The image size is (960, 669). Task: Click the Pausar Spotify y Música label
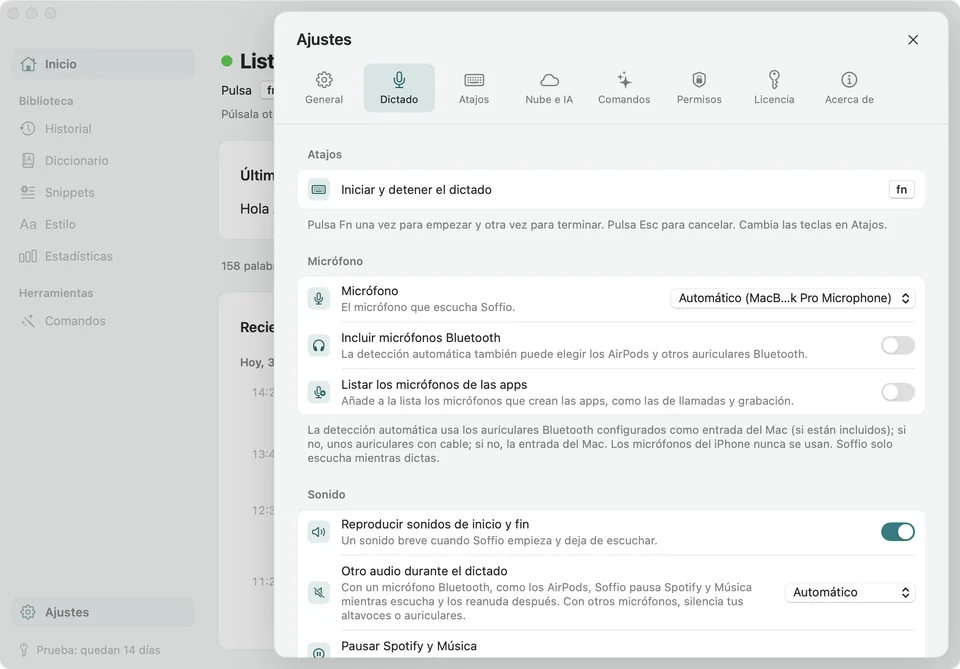tap(408, 646)
